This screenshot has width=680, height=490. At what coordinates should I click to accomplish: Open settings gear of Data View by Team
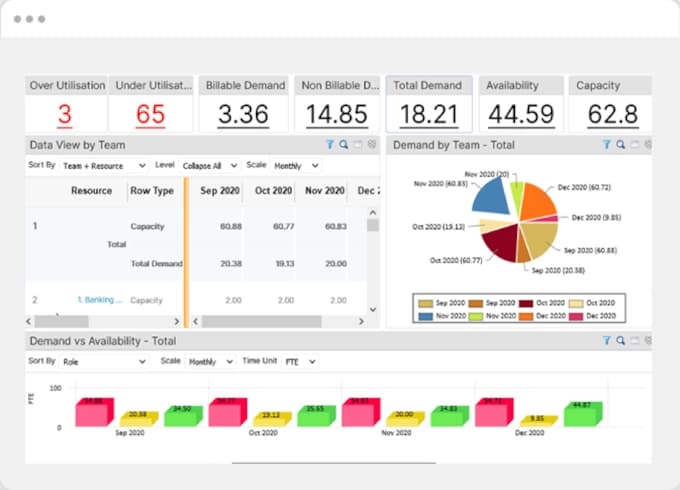(372, 144)
